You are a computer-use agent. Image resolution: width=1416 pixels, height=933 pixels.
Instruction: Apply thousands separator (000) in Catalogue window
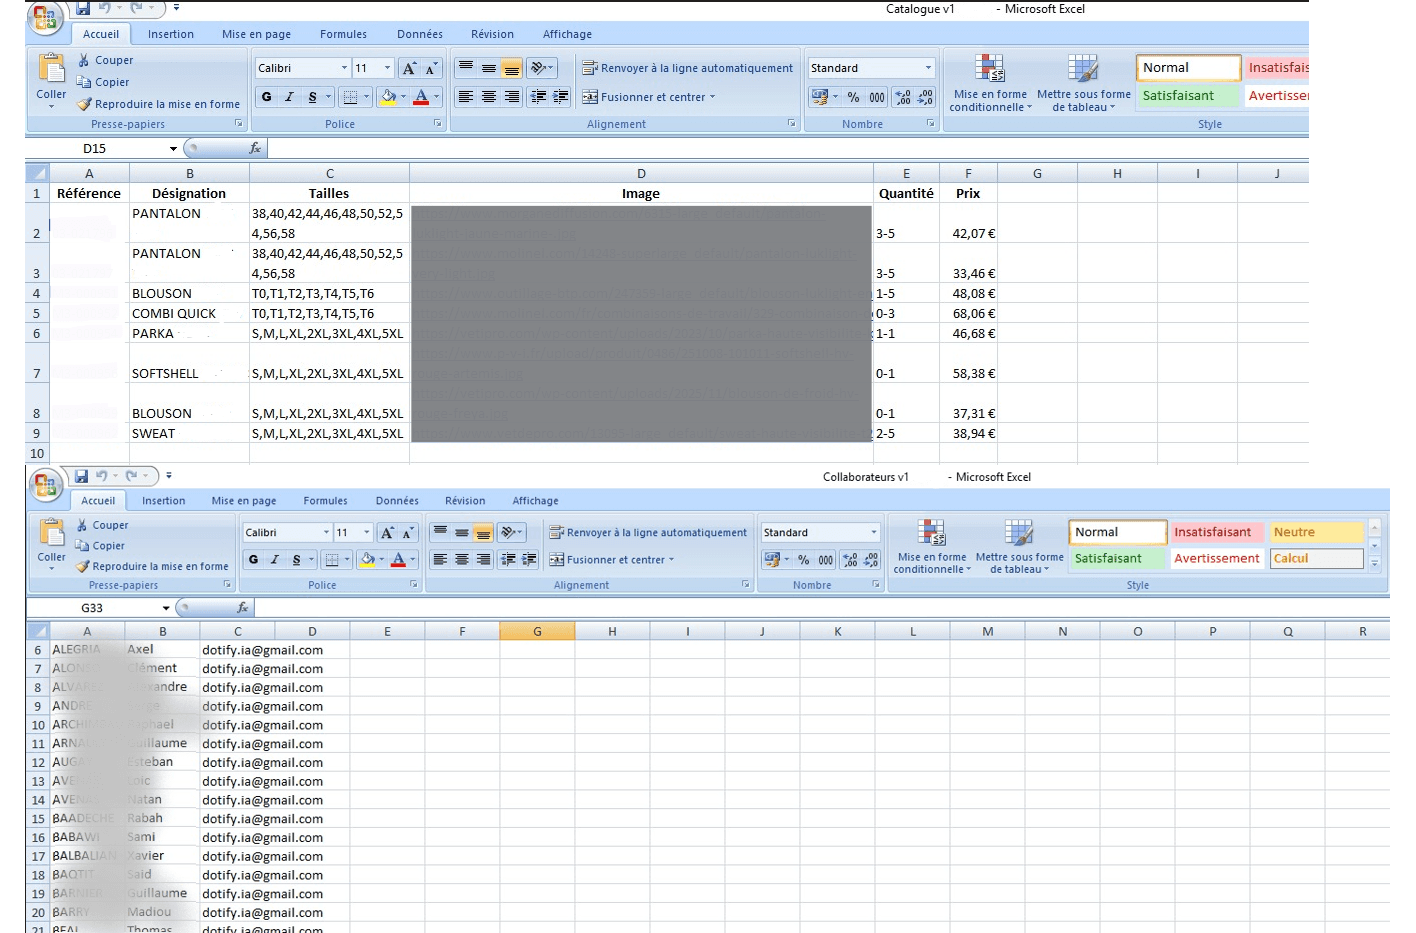pos(877,97)
